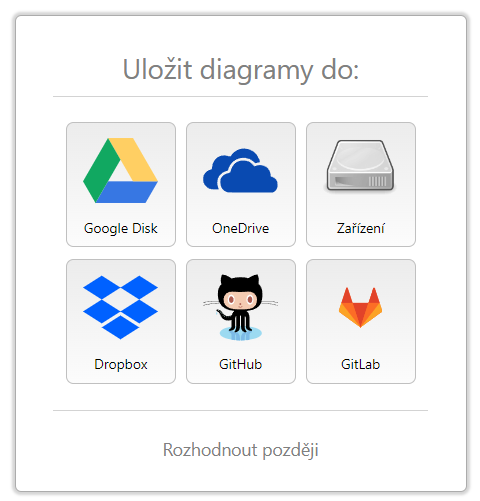480x501 pixels.
Task: Click the orange GitLab fox logo
Action: 360,307
